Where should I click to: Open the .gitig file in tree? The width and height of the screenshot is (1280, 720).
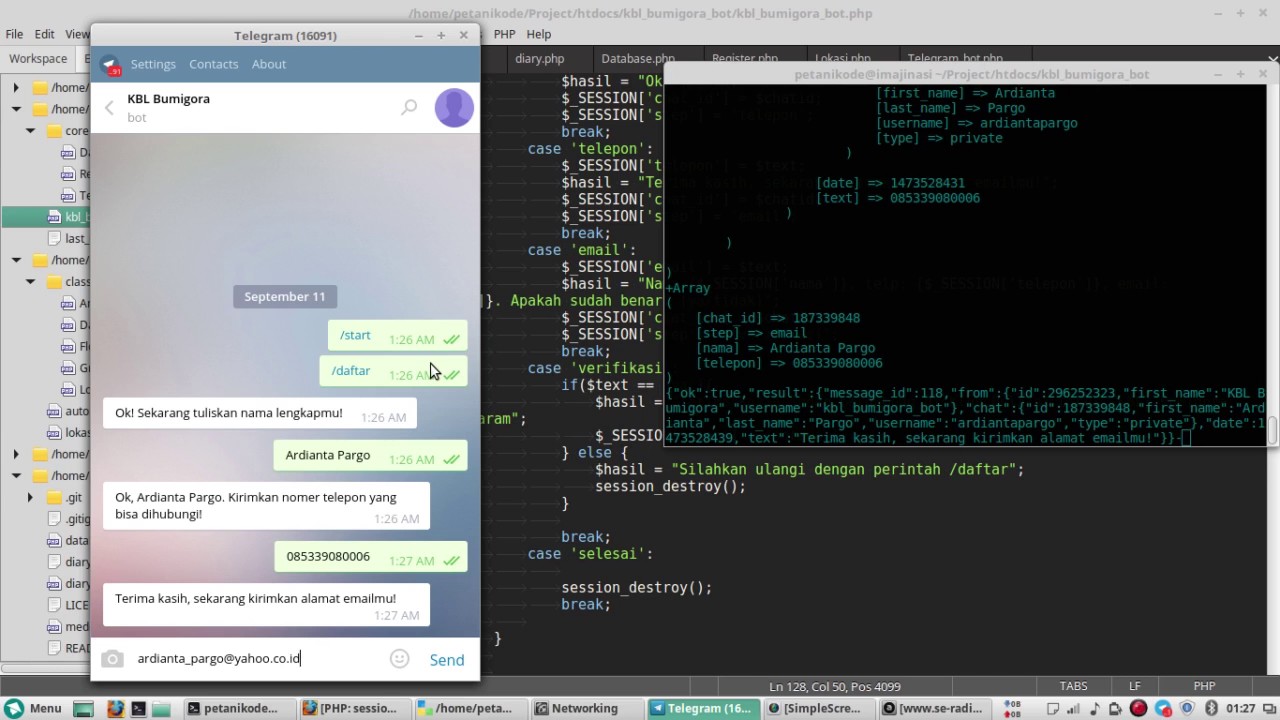pos(68,519)
